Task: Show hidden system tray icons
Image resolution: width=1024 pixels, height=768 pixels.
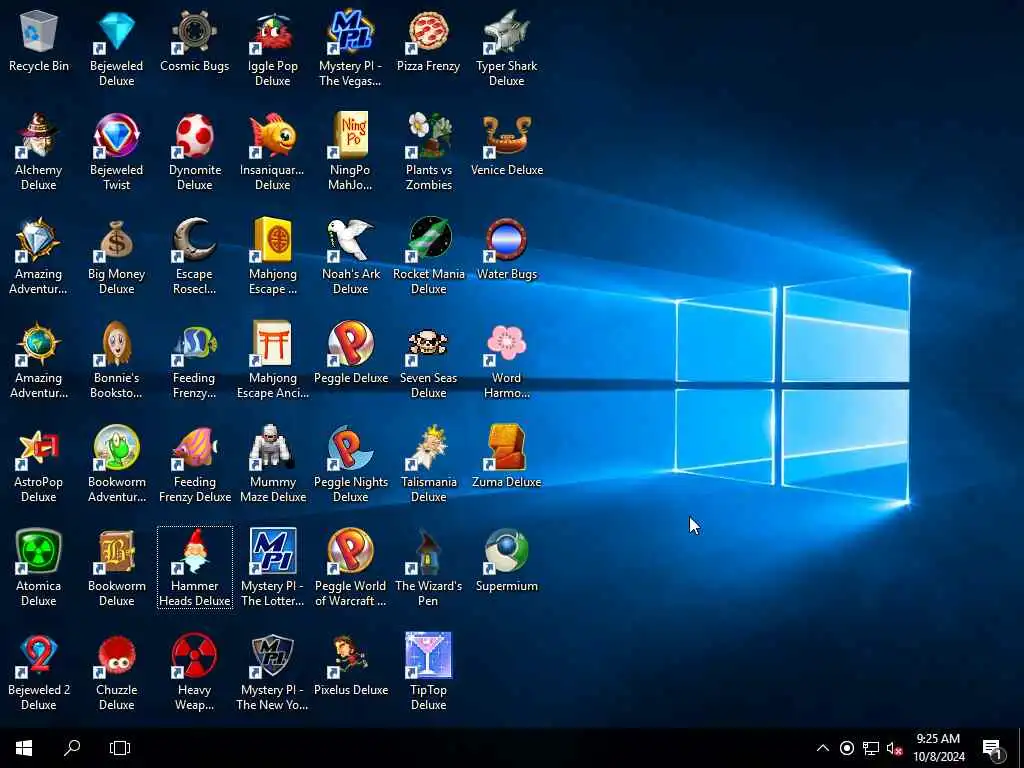Action: [x=823, y=748]
